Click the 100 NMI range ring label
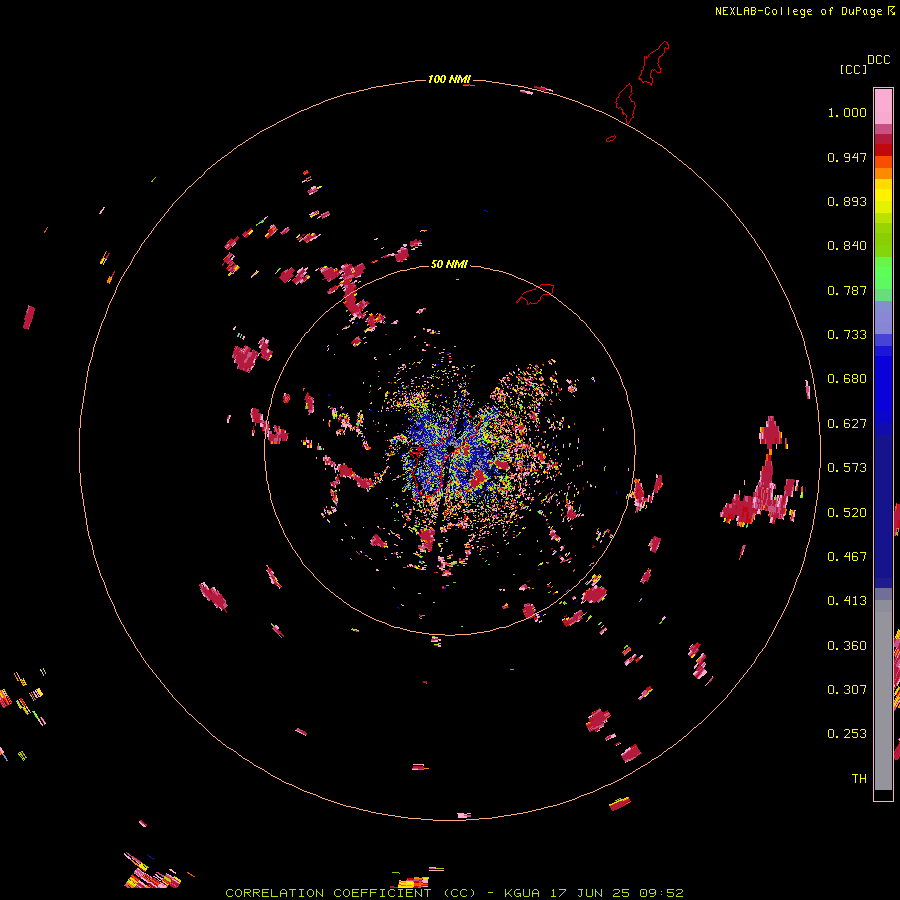The width and height of the screenshot is (900, 900). point(449,79)
